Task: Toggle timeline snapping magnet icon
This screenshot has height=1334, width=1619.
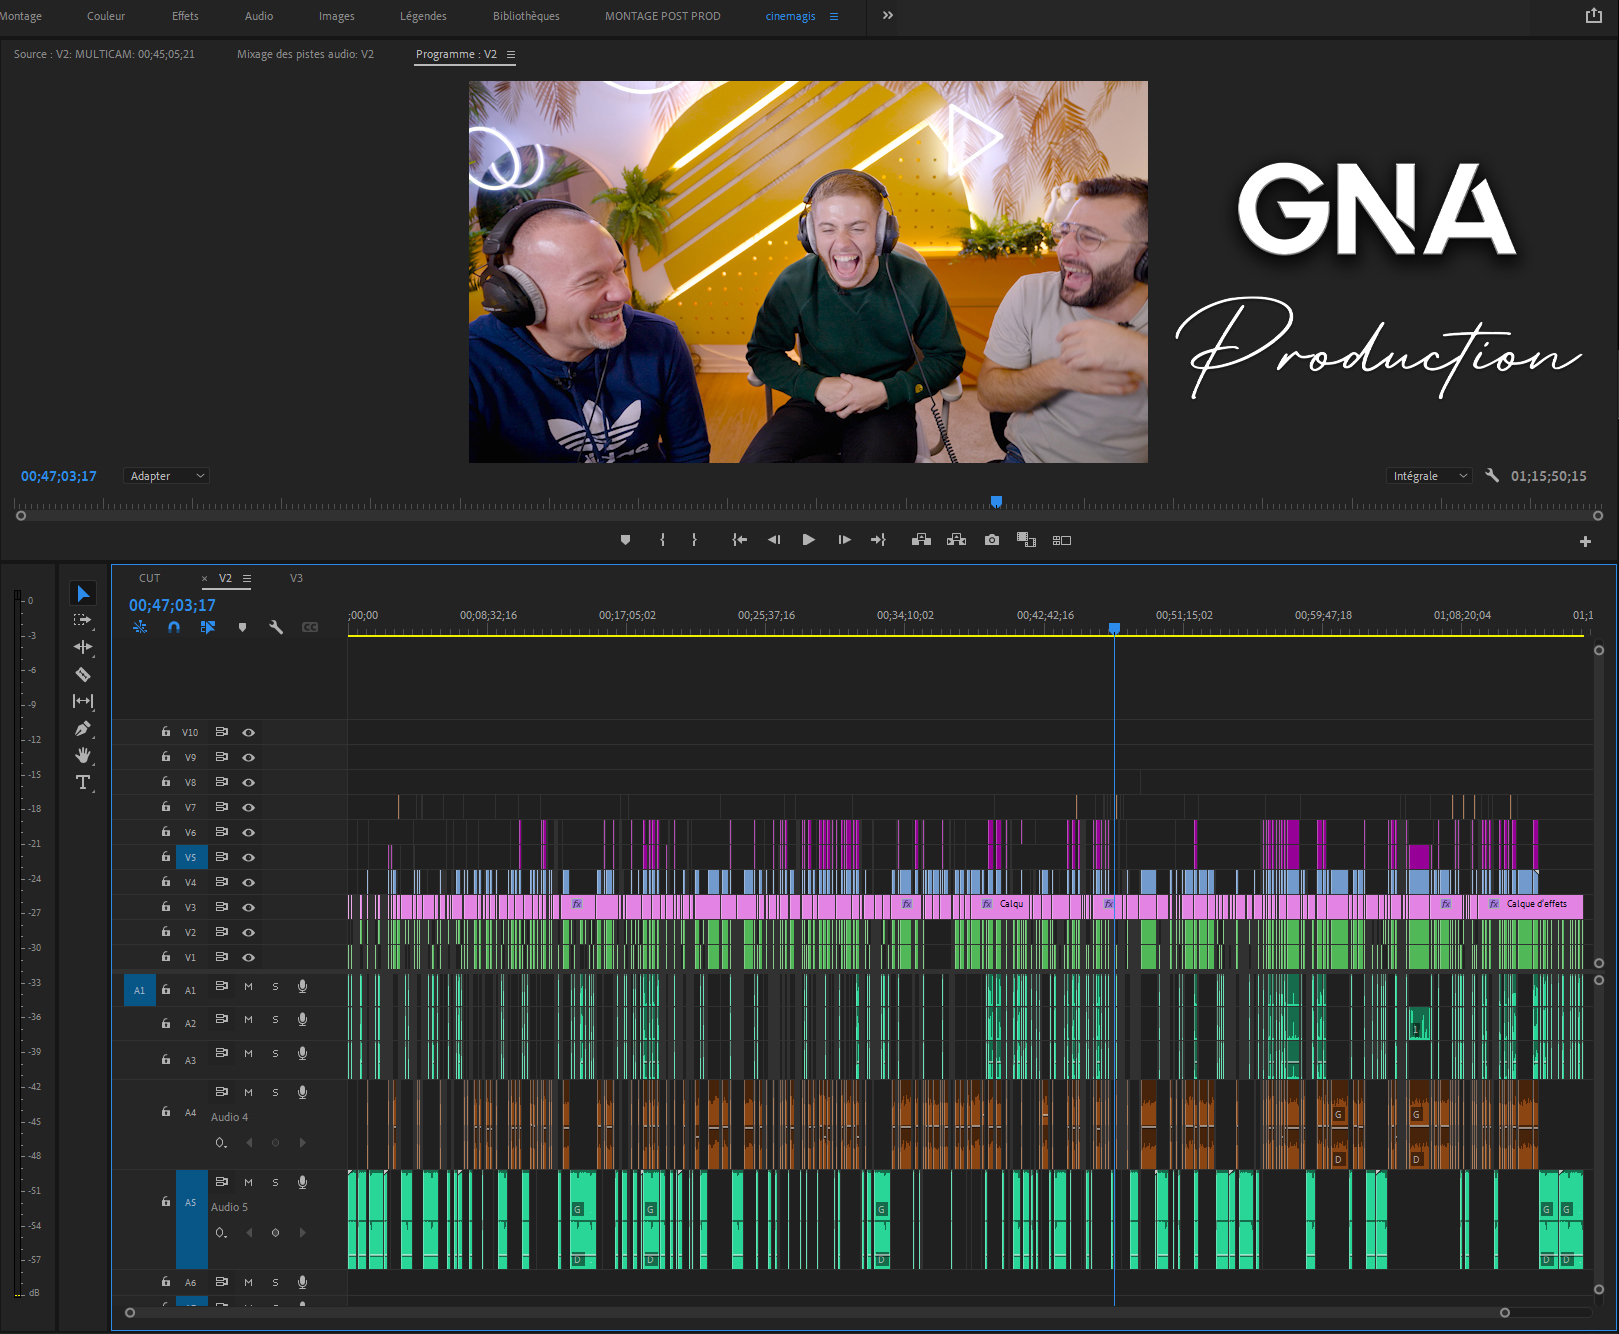Action: point(174,627)
